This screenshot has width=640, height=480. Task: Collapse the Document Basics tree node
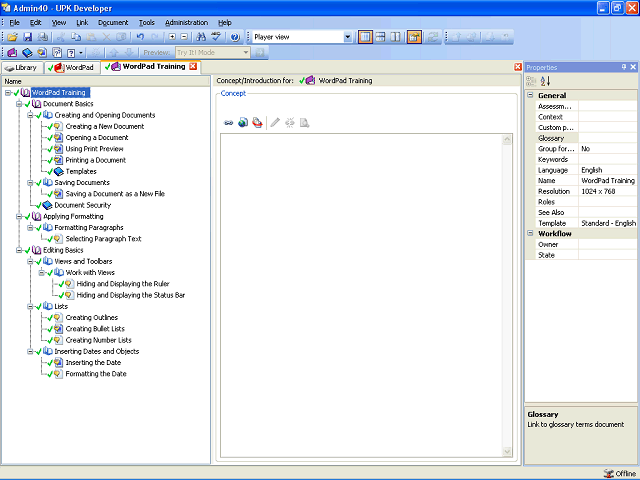coord(19,104)
